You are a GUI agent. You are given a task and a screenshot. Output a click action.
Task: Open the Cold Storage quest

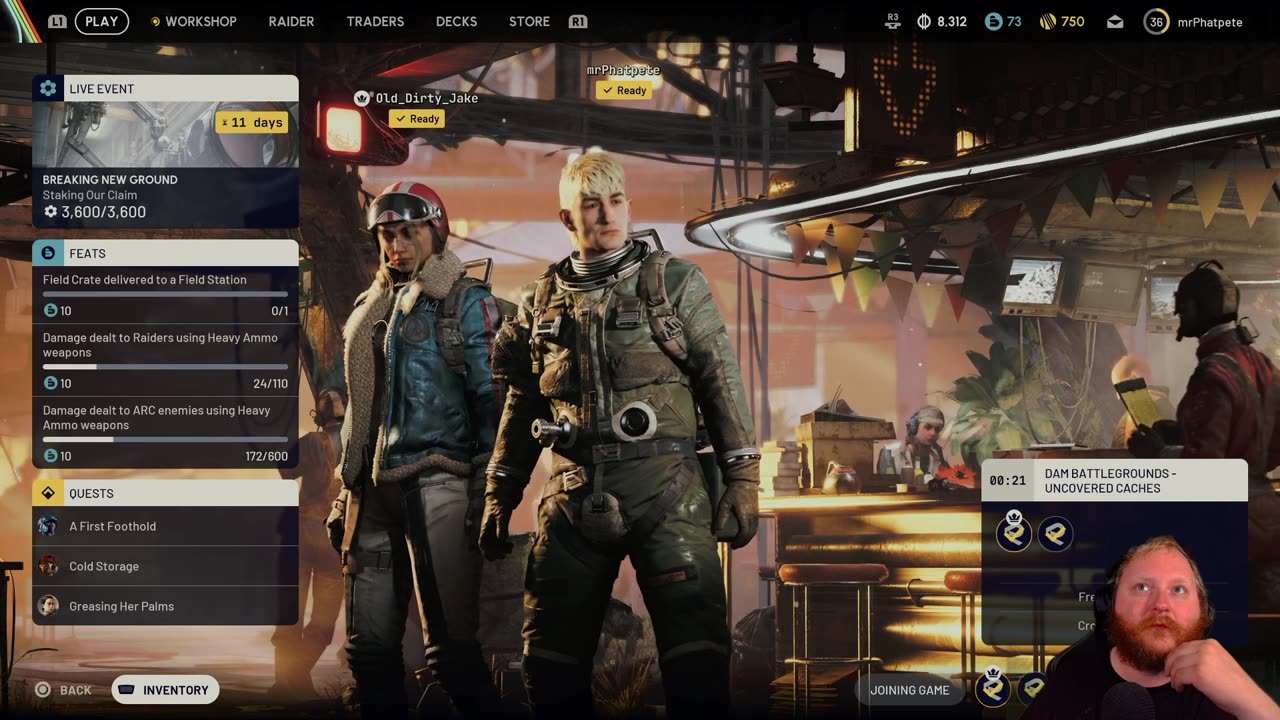(165, 566)
